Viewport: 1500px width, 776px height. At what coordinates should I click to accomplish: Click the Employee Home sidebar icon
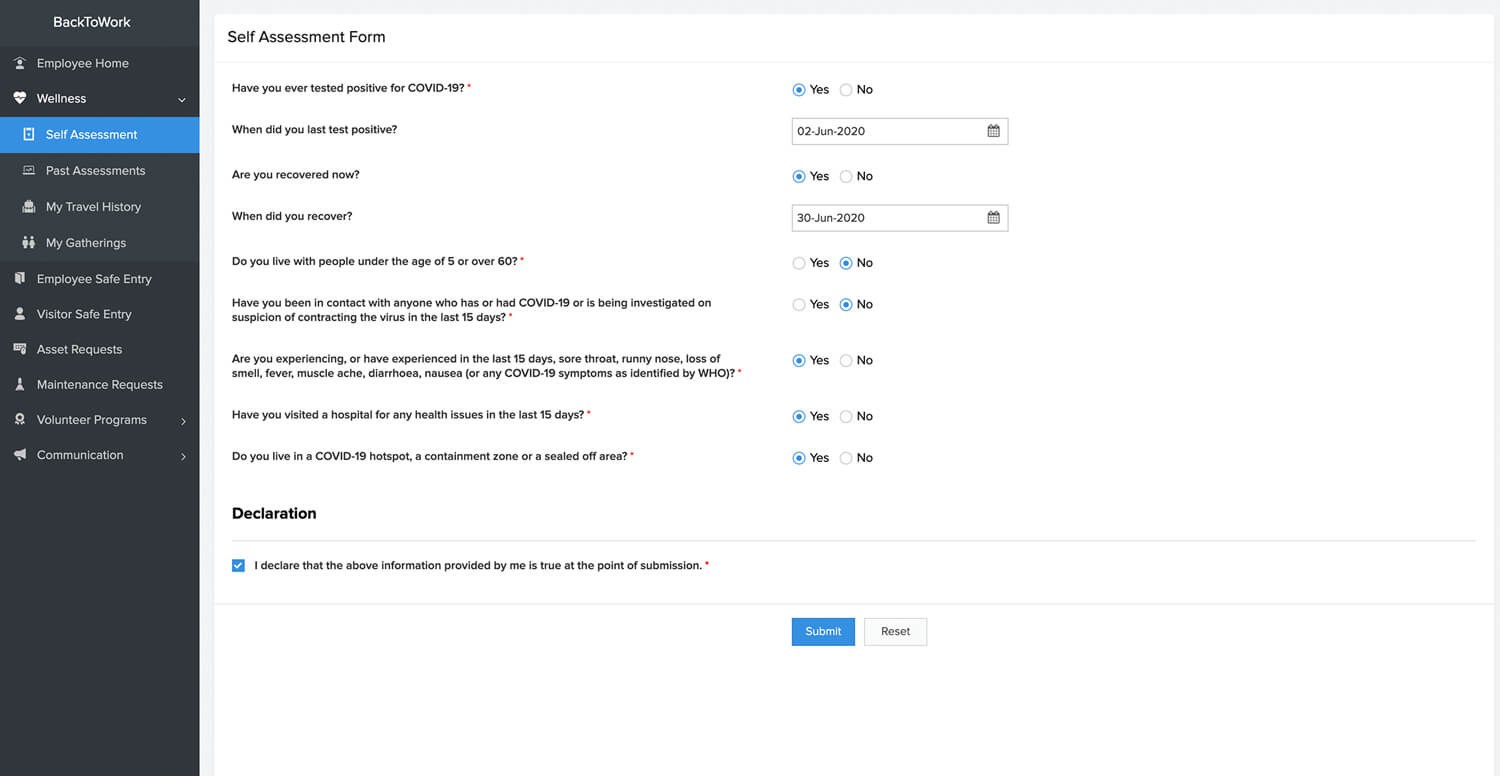click(x=20, y=63)
